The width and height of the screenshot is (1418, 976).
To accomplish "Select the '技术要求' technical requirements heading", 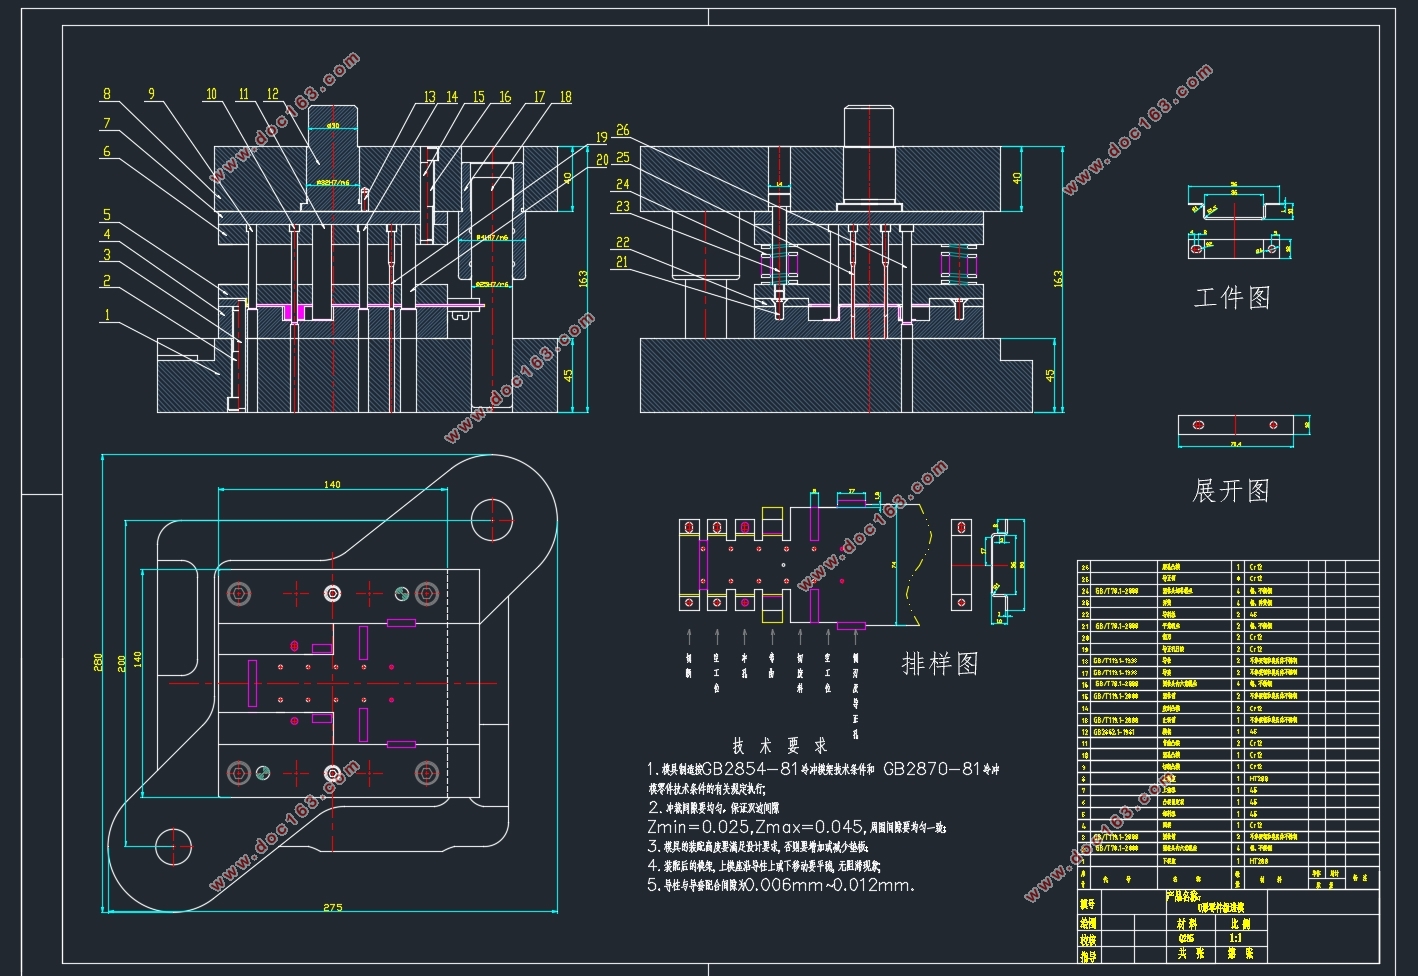I will 780,746.
